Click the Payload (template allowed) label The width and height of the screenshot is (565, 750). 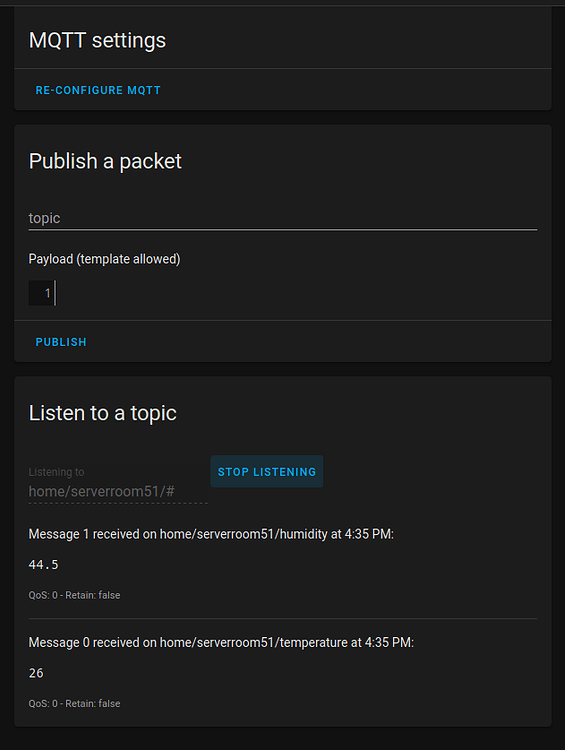[x=104, y=259]
